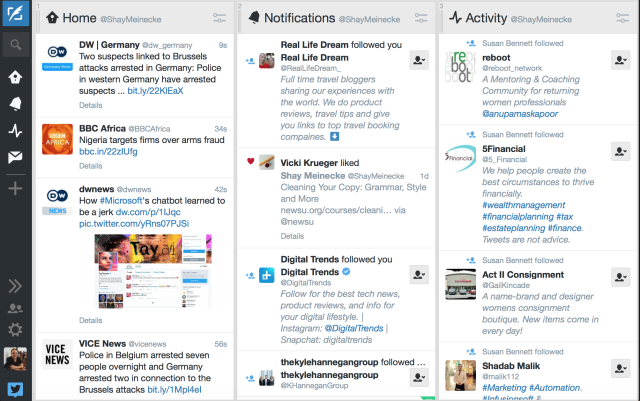Click the thekylehannegangroup avatar
Screen dimensions: 640x401
pyautogui.click(x=267, y=378)
